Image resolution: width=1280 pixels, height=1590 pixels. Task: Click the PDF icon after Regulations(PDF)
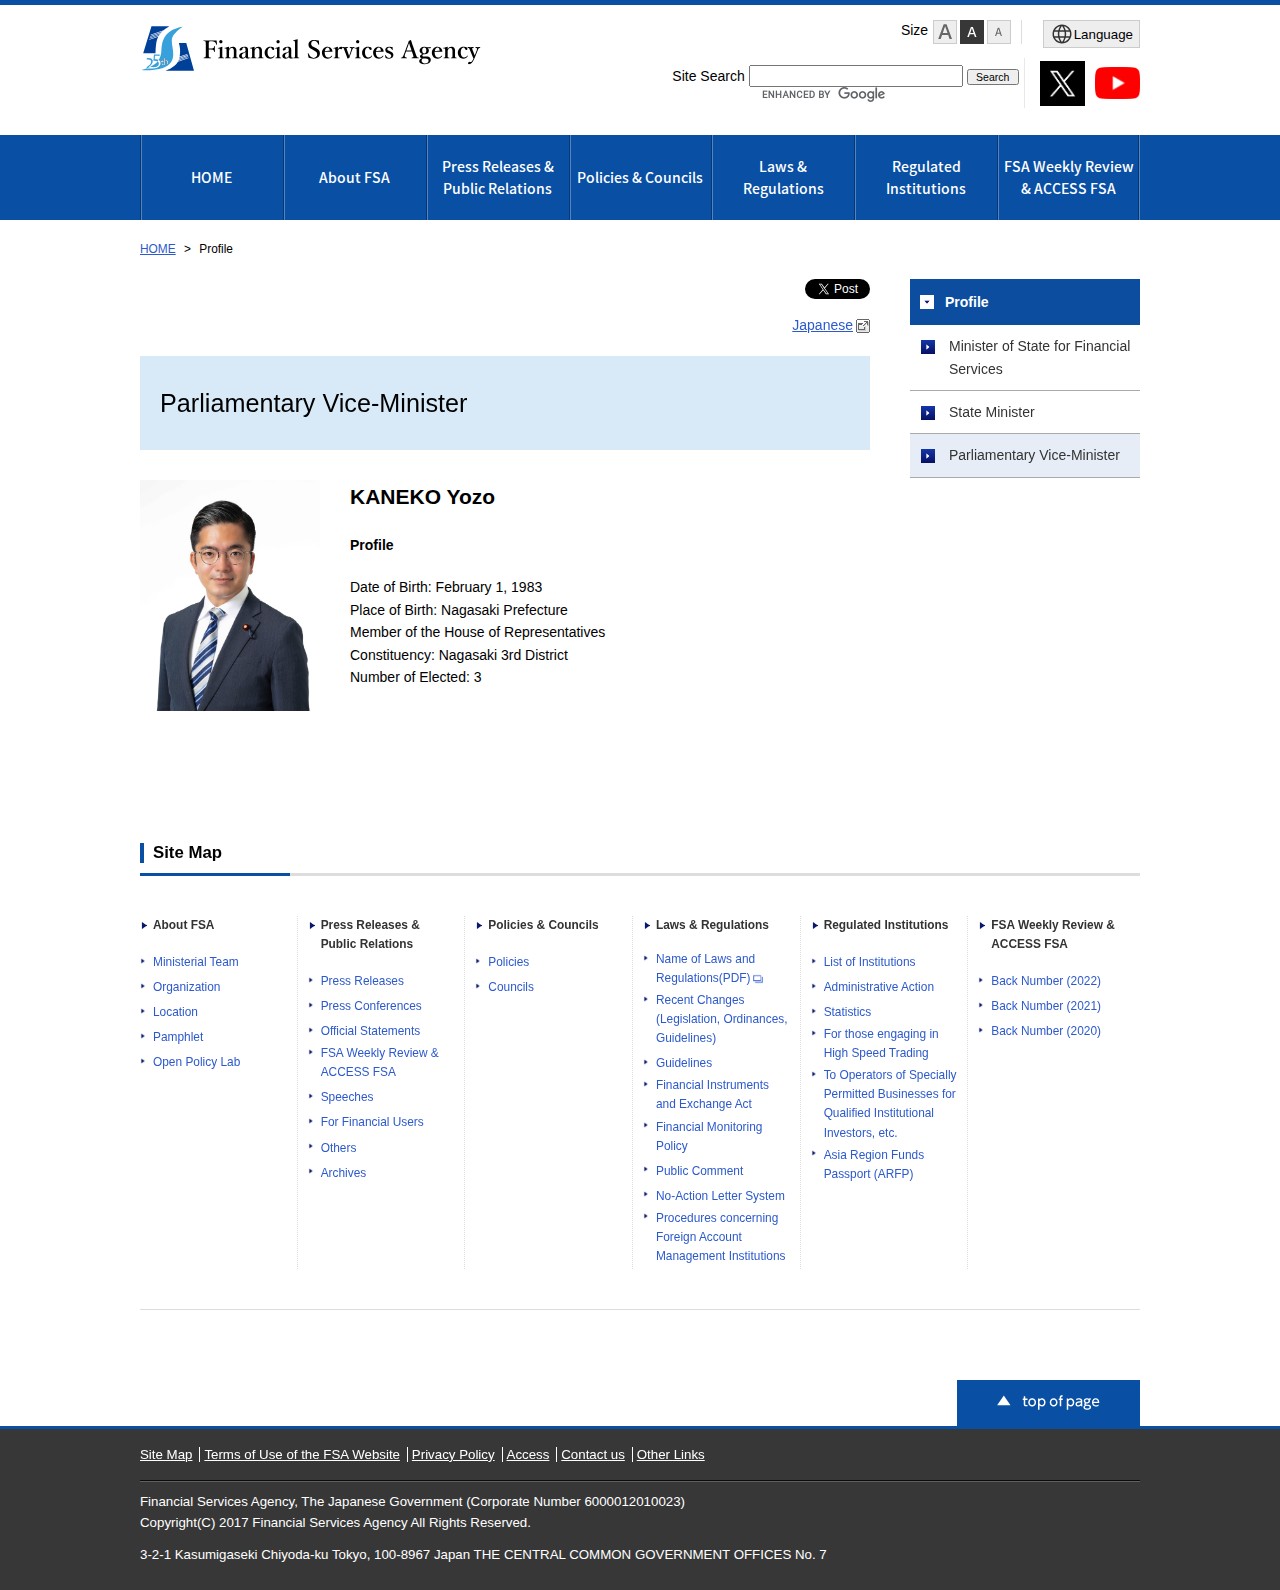758,979
